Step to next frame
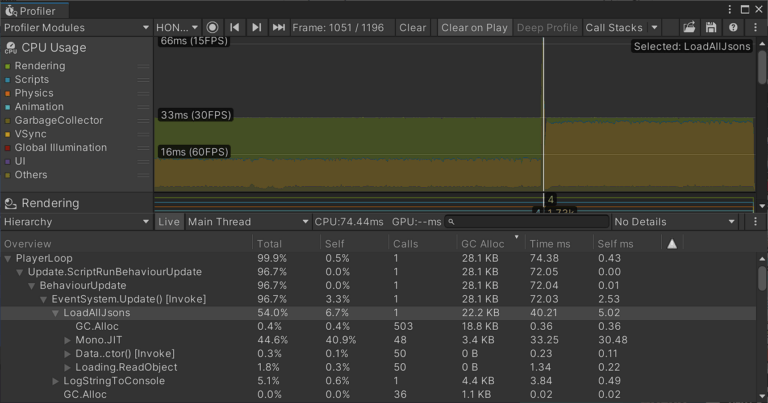Viewport: 768px width, 403px height. pyautogui.click(x=257, y=28)
